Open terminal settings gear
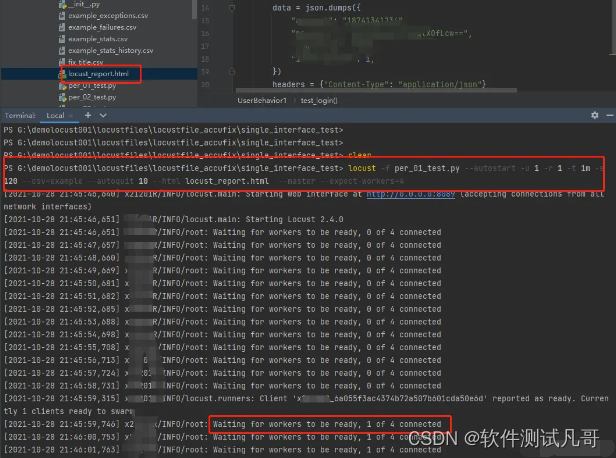 [x=595, y=115]
